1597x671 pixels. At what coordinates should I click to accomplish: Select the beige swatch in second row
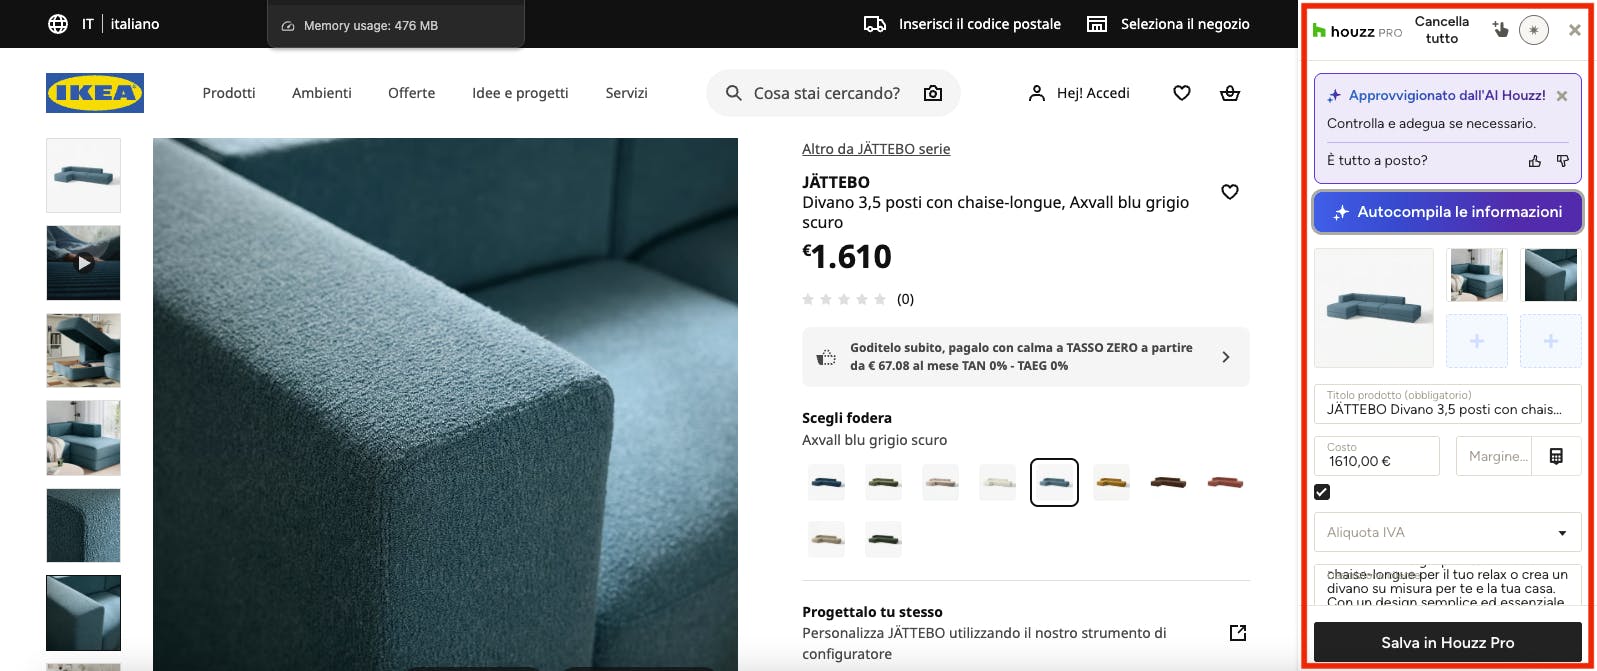click(827, 539)
